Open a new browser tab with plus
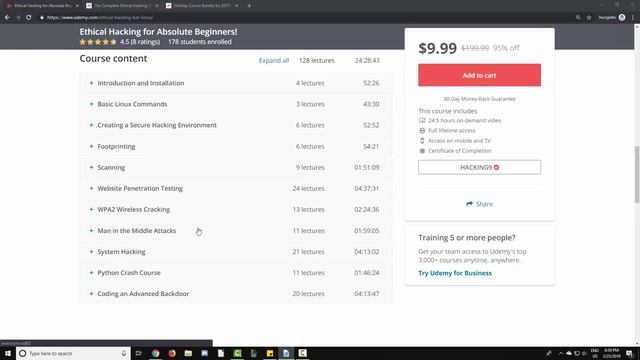 249,6
